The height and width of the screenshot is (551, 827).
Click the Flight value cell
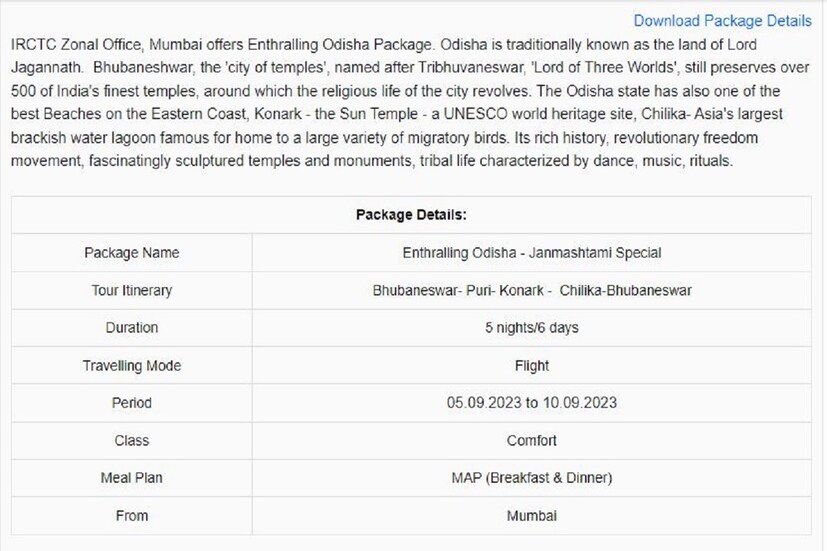point(531,366)
